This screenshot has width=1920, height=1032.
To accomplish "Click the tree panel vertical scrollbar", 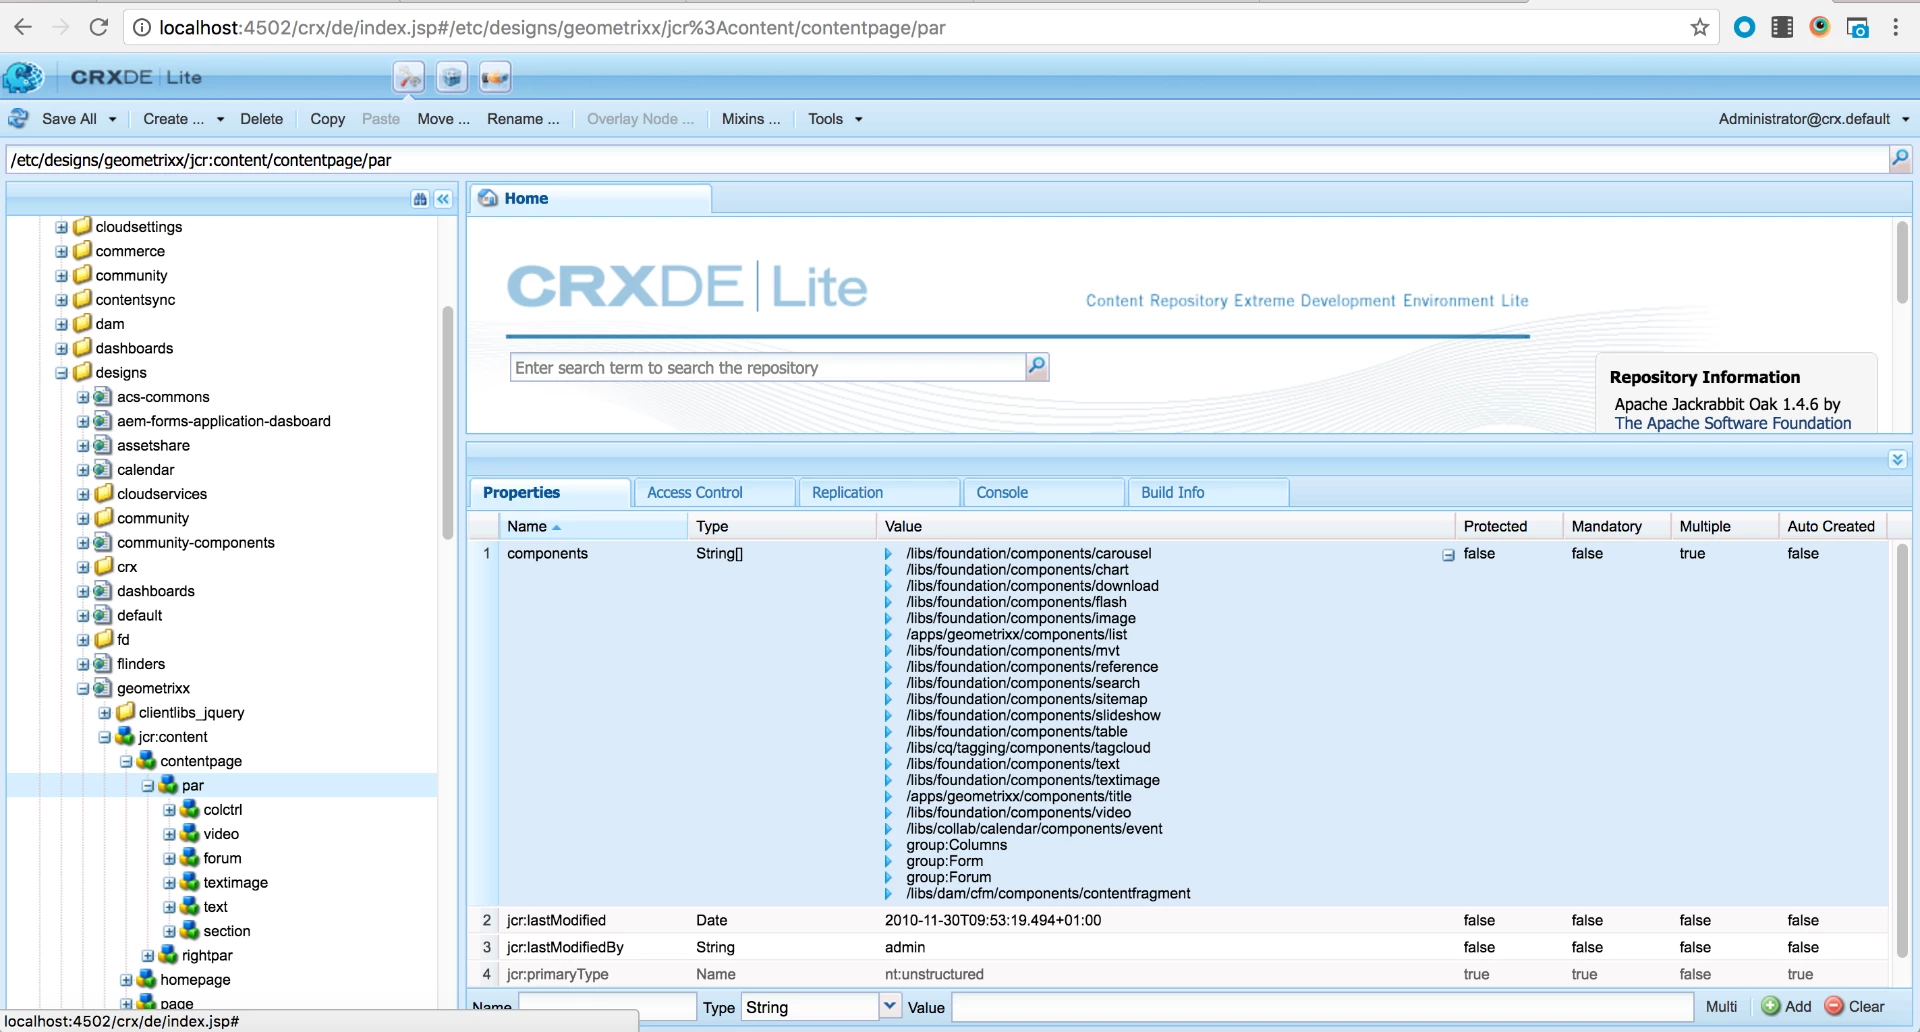I will coord(447,423).
